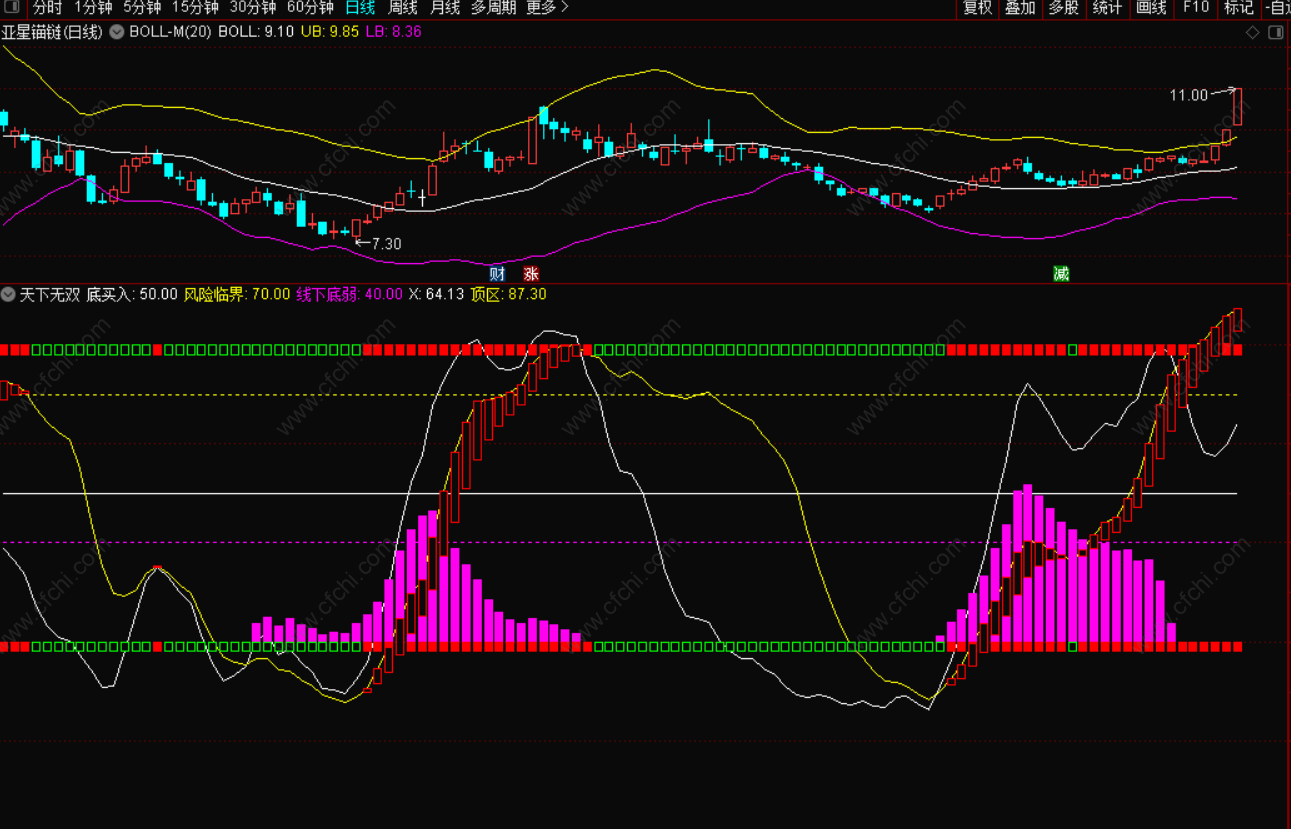Click the 涨 event marker
Viewport: 1291px width, 829px height.
pyautogui.click(x=531, y=274)
